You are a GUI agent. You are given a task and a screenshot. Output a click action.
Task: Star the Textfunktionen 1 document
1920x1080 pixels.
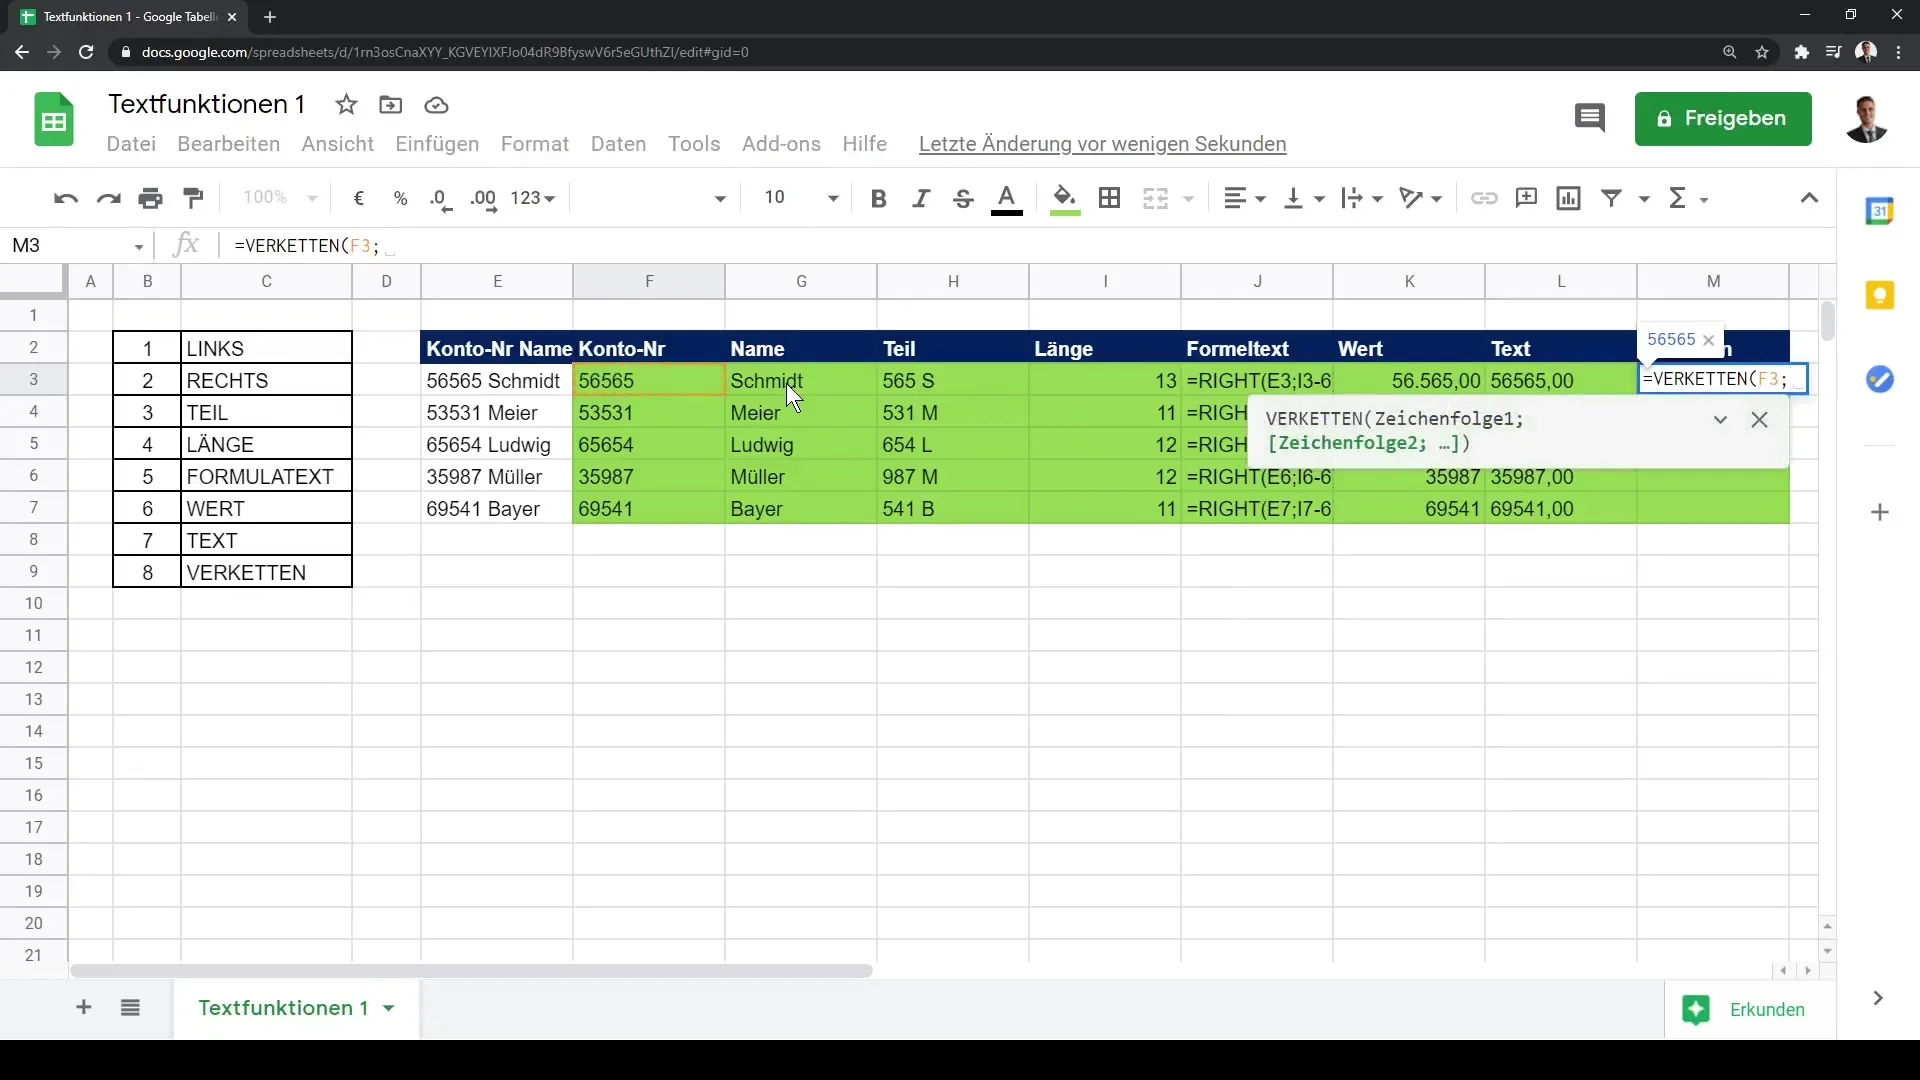[x=346, y=105]
